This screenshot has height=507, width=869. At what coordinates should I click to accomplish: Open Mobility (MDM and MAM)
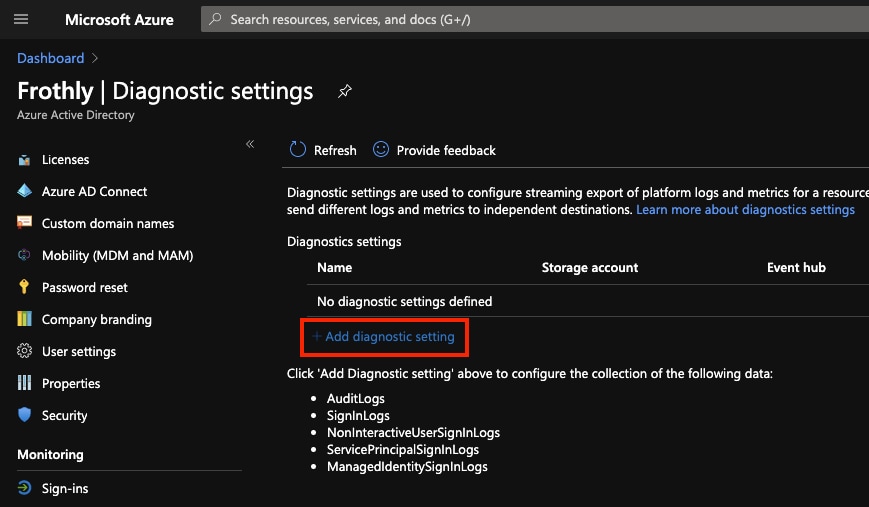[117, 255]
